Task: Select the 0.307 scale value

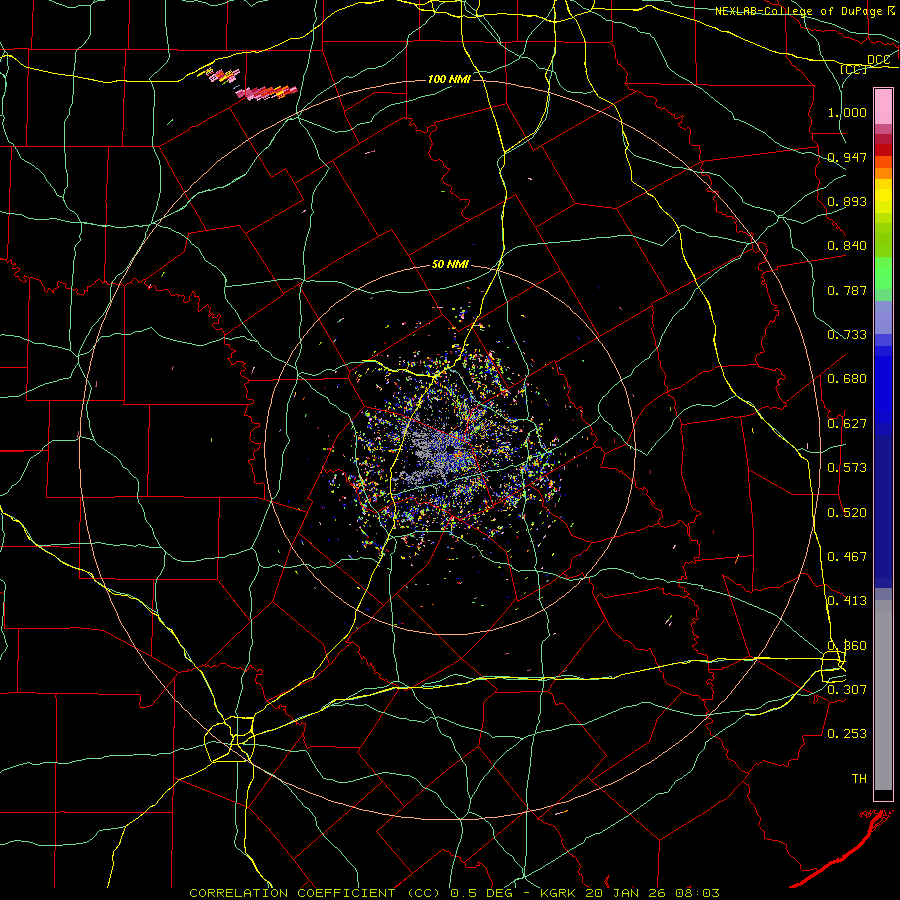Action: pyautogui.click(x=847, y=689)
